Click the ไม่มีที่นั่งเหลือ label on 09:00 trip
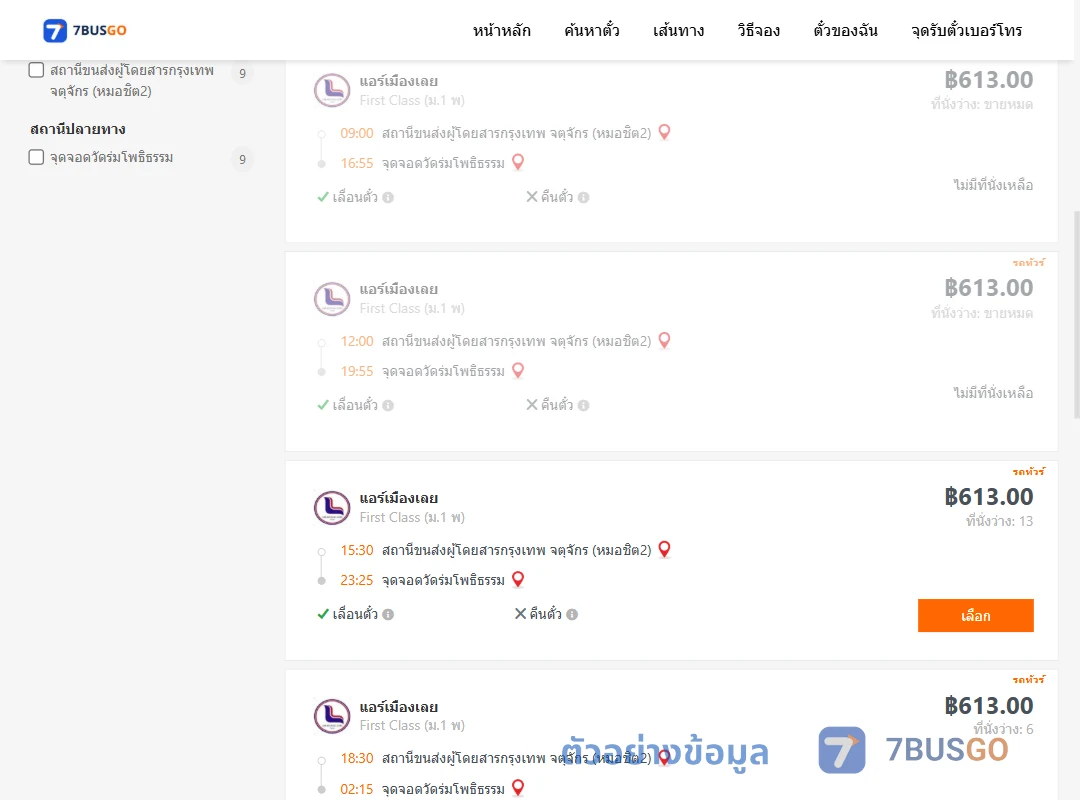This screenshot has height=800, width=1080. point(993,185)
